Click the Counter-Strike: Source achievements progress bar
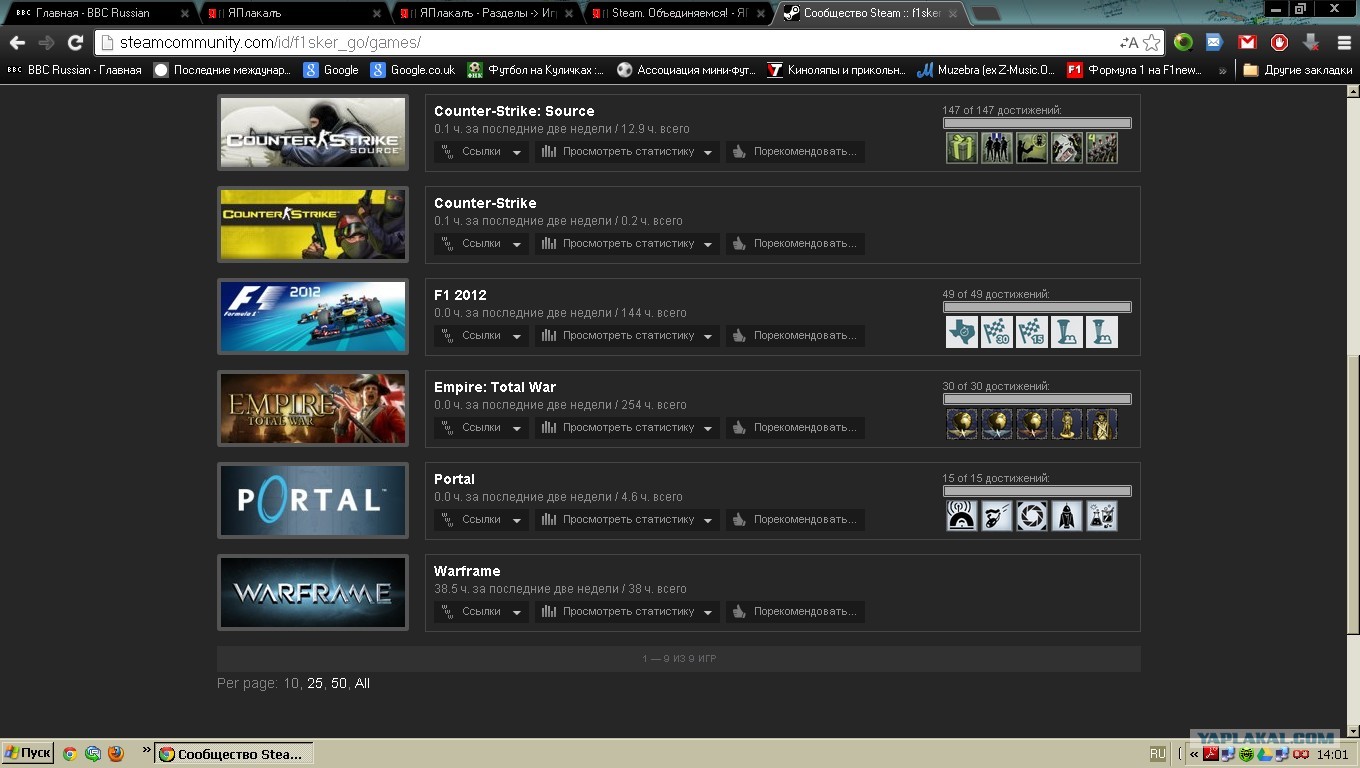 (1037, 124)
